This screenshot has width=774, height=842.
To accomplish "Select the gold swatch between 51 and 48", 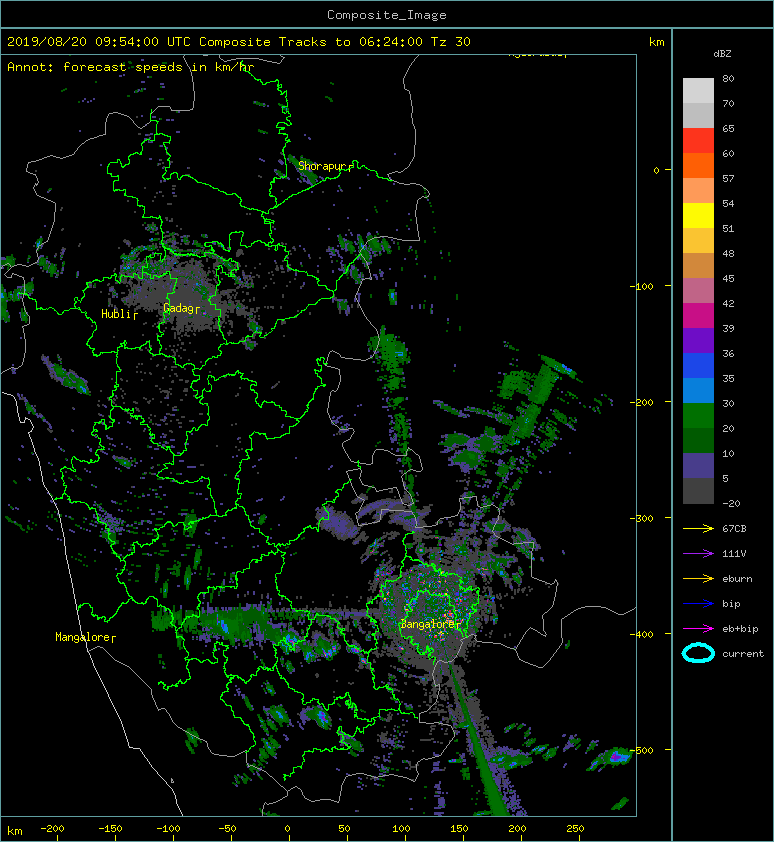I will pyautogui.click(x=698, y=241).
